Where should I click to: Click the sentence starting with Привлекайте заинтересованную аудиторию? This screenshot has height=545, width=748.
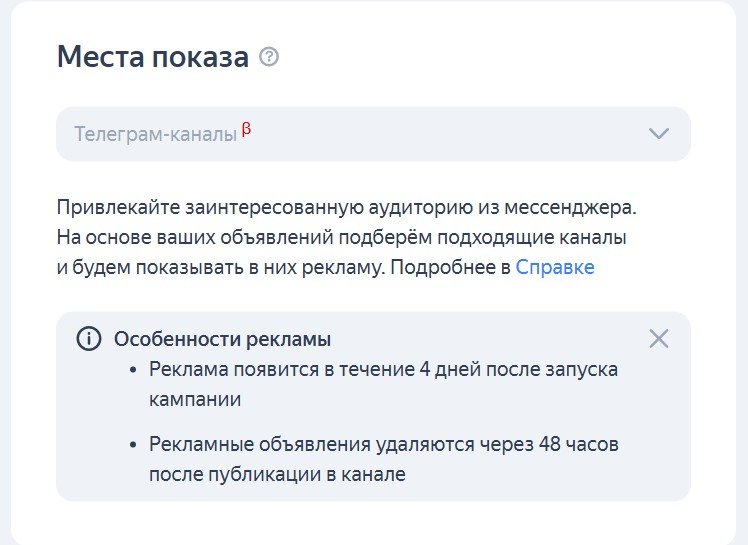coord(346,209)
